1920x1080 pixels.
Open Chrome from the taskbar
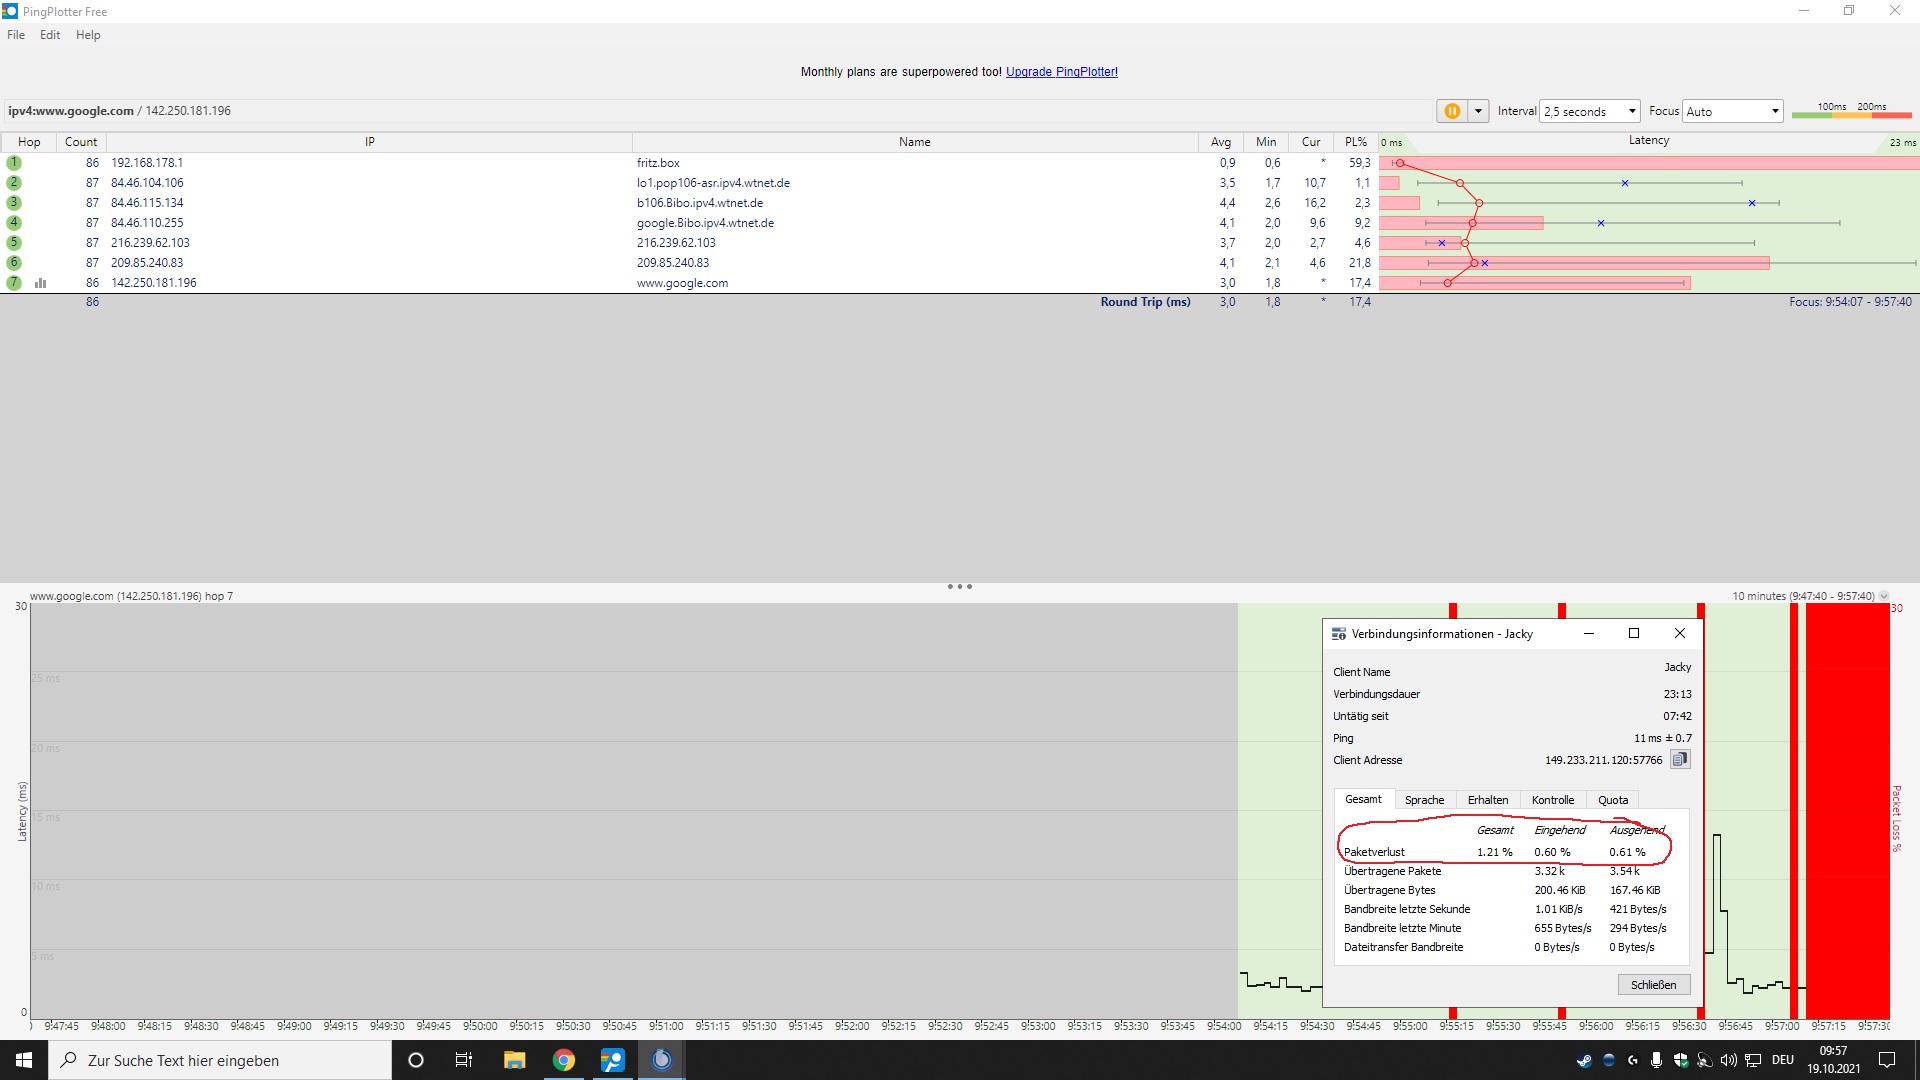pos(563,1060)
